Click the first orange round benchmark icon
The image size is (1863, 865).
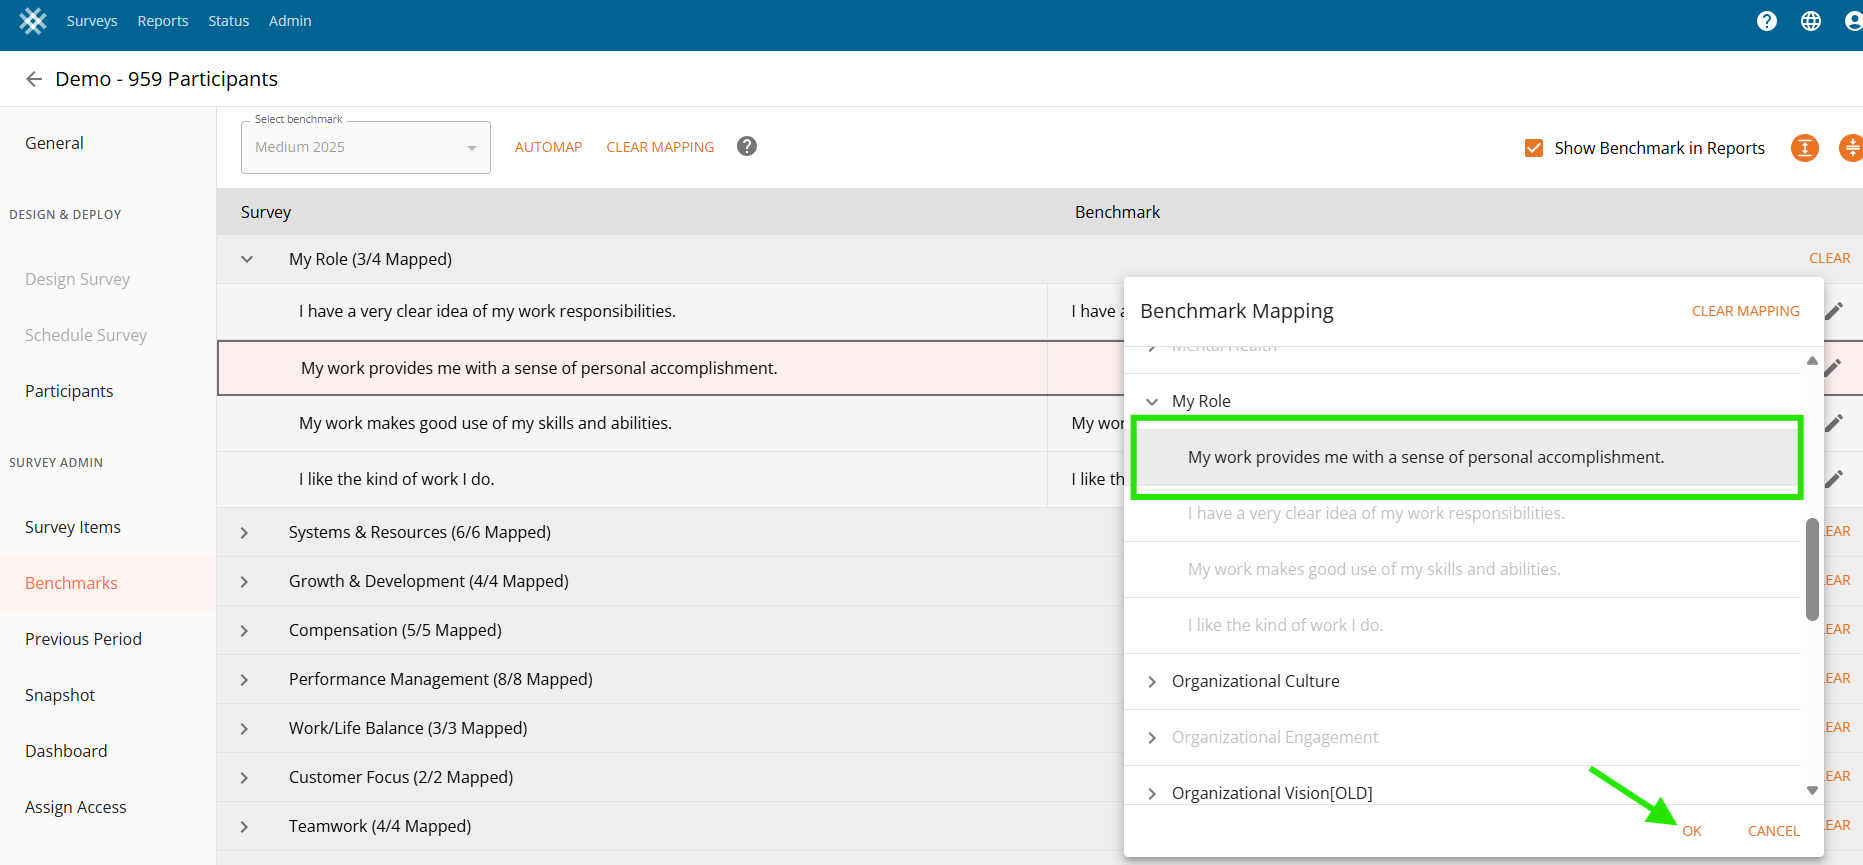click(x=1804, y=148)
